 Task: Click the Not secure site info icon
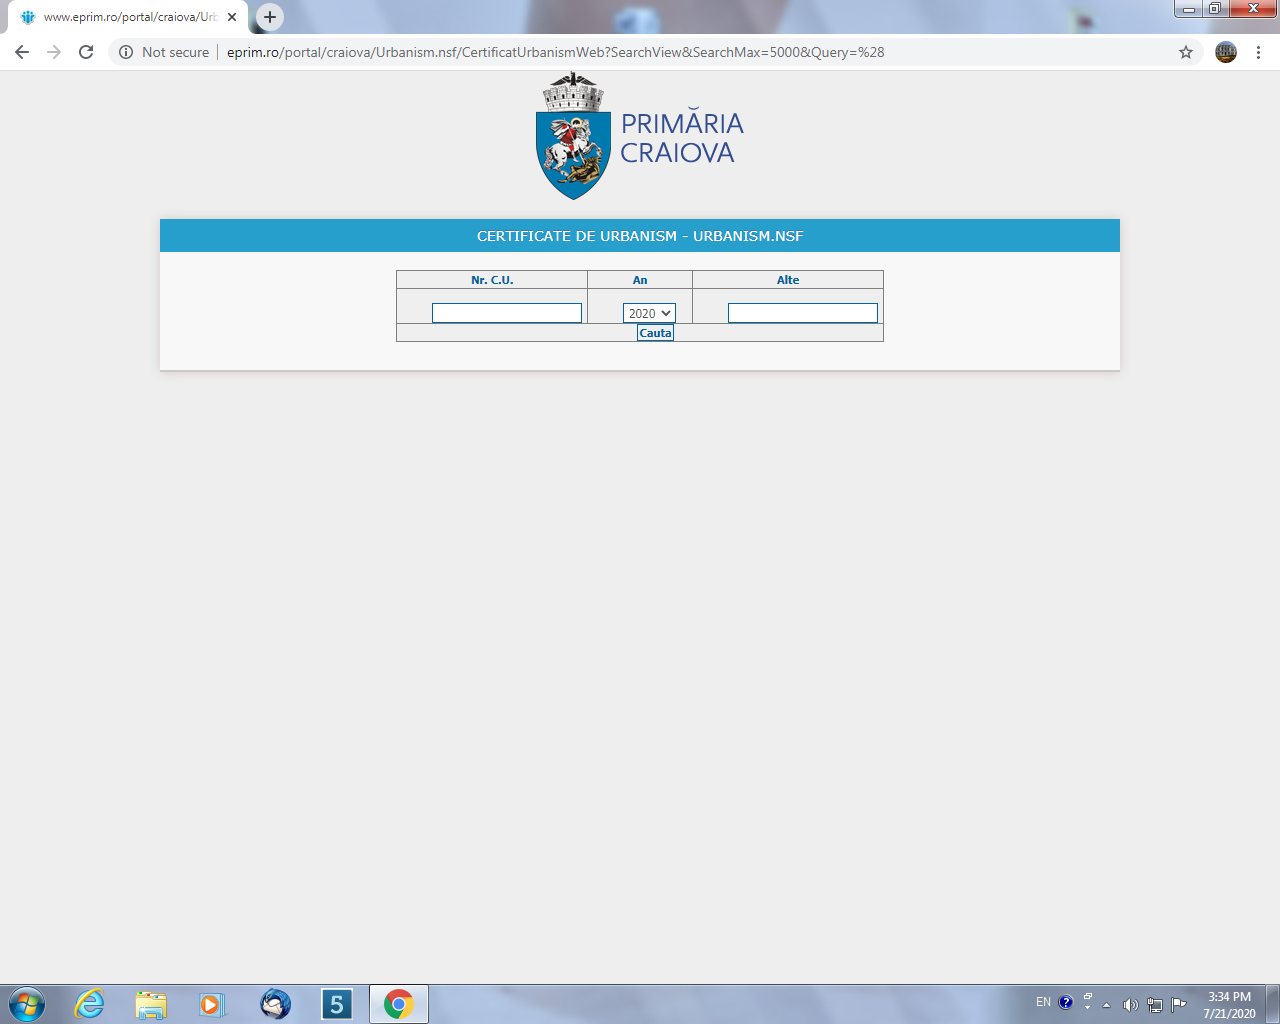(x=126, y=52)
